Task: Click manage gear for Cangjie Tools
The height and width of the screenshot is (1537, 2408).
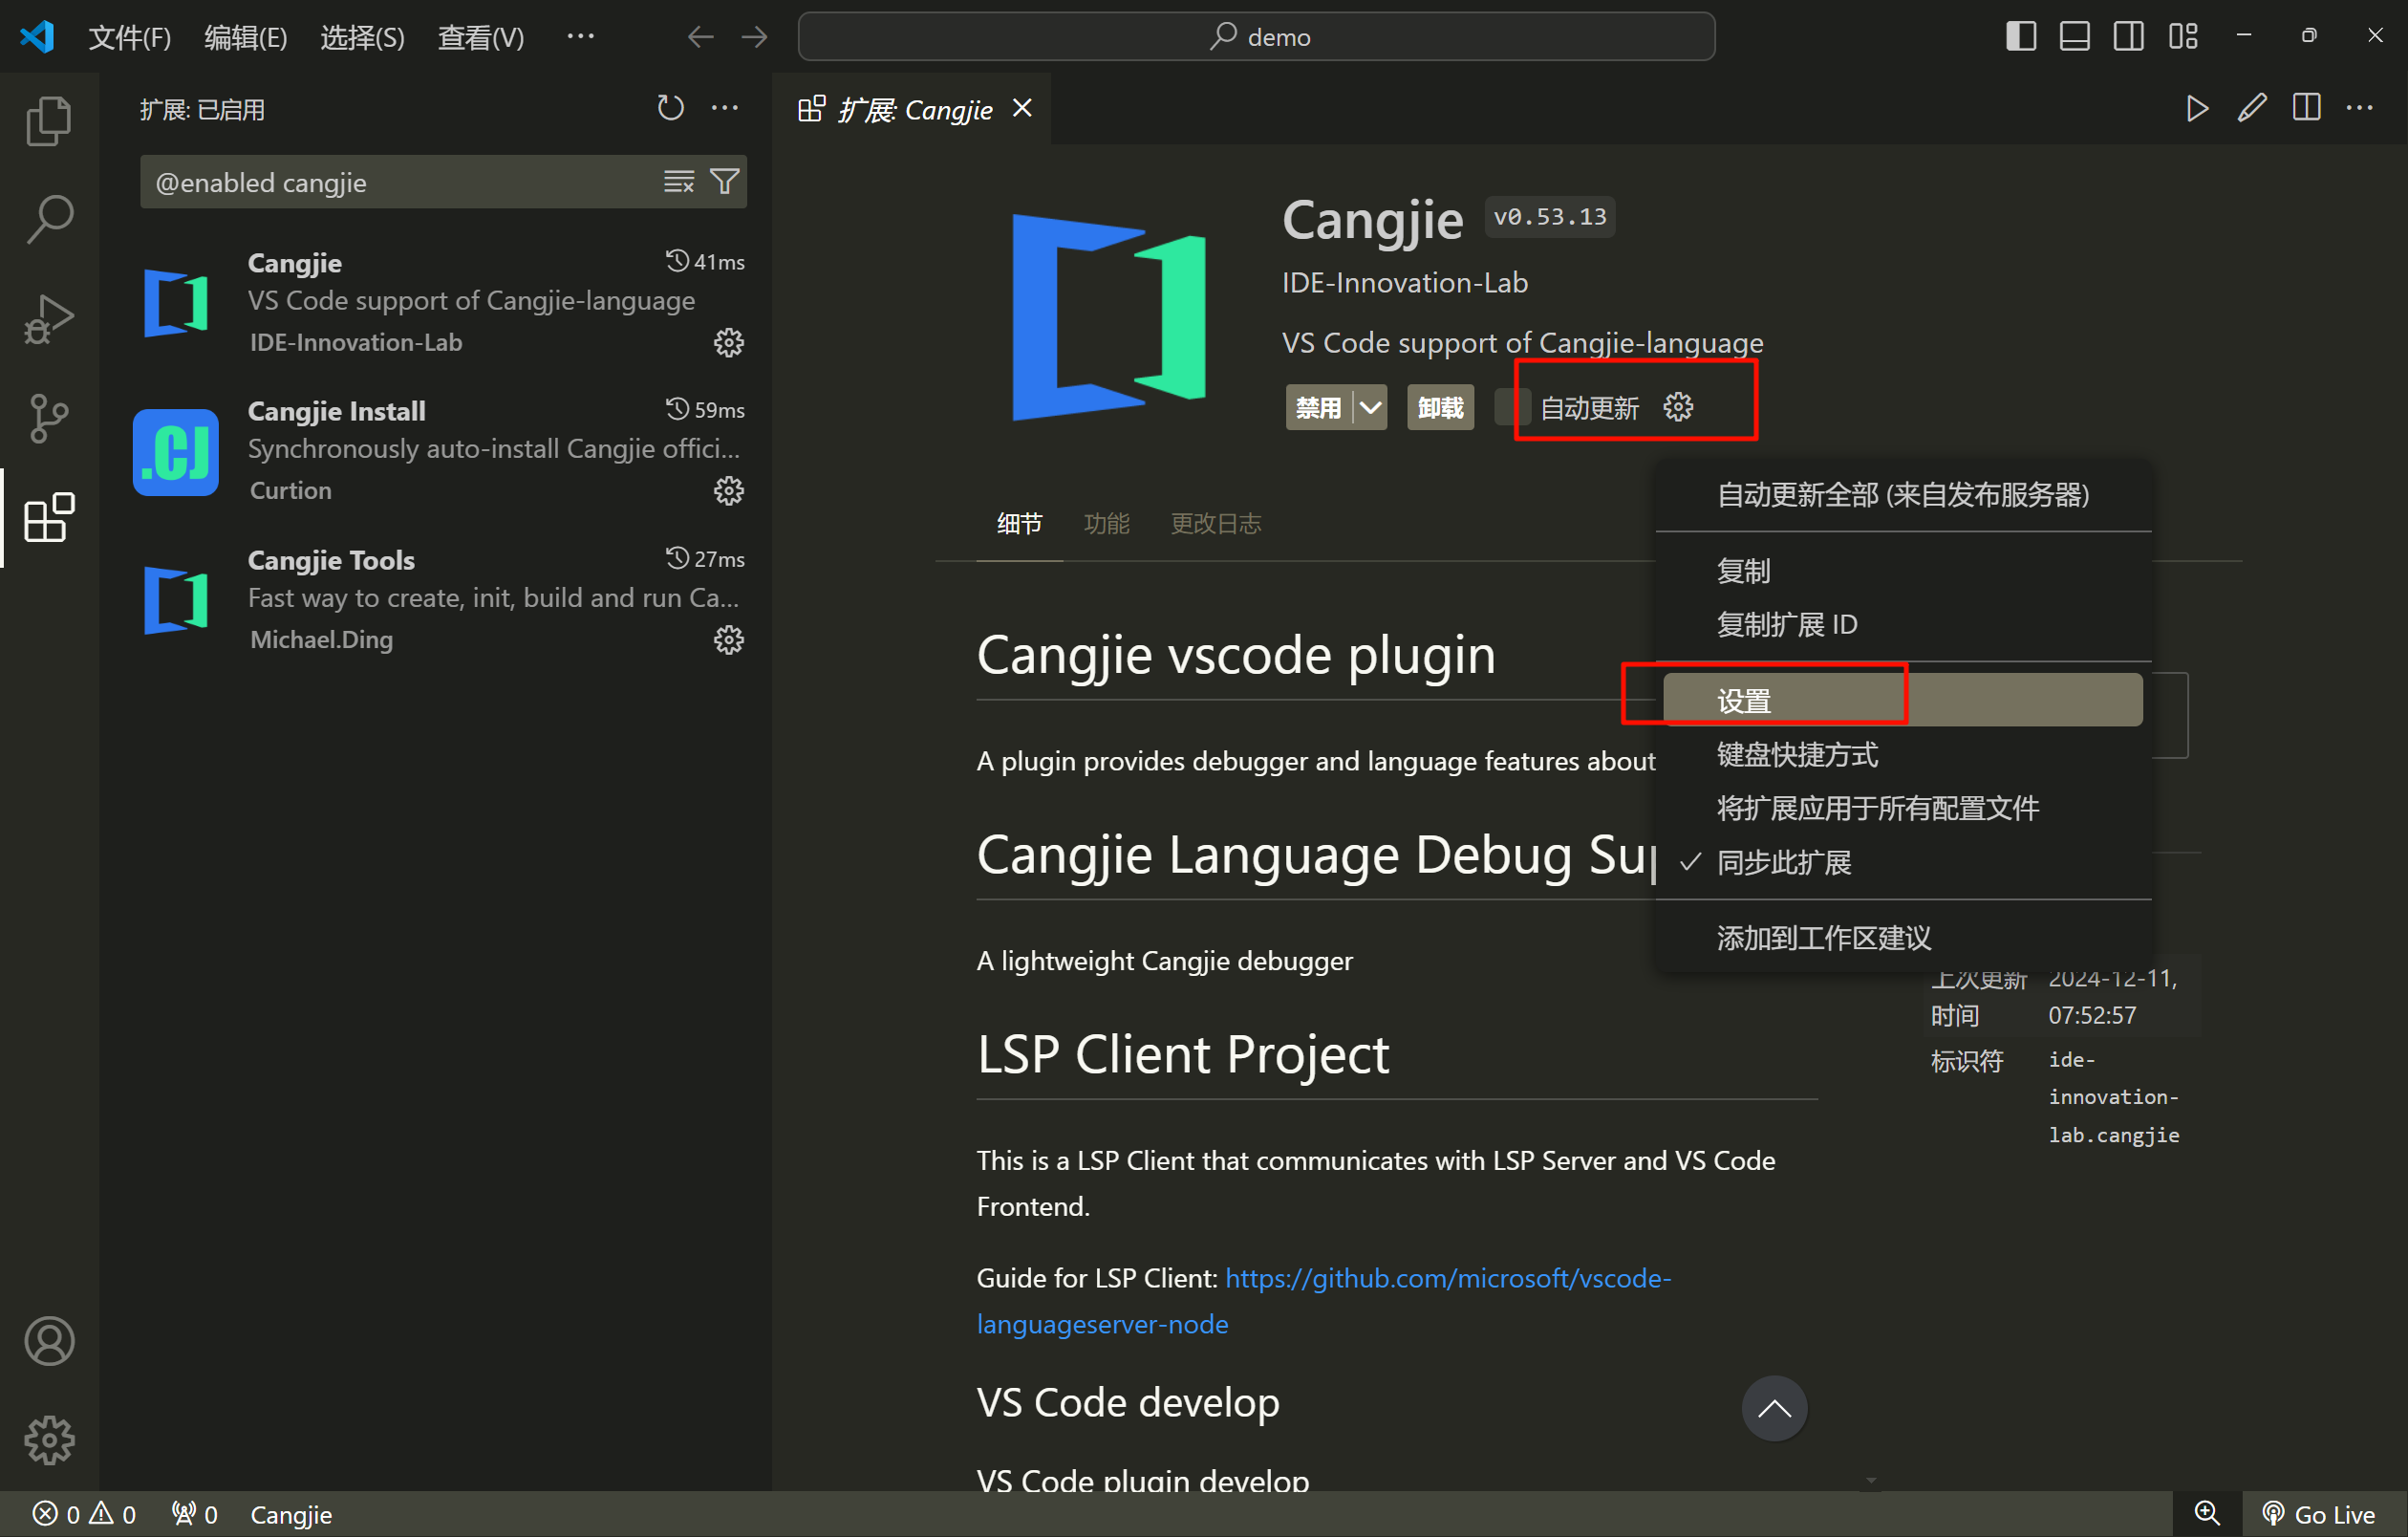Action: click(728, 639)
